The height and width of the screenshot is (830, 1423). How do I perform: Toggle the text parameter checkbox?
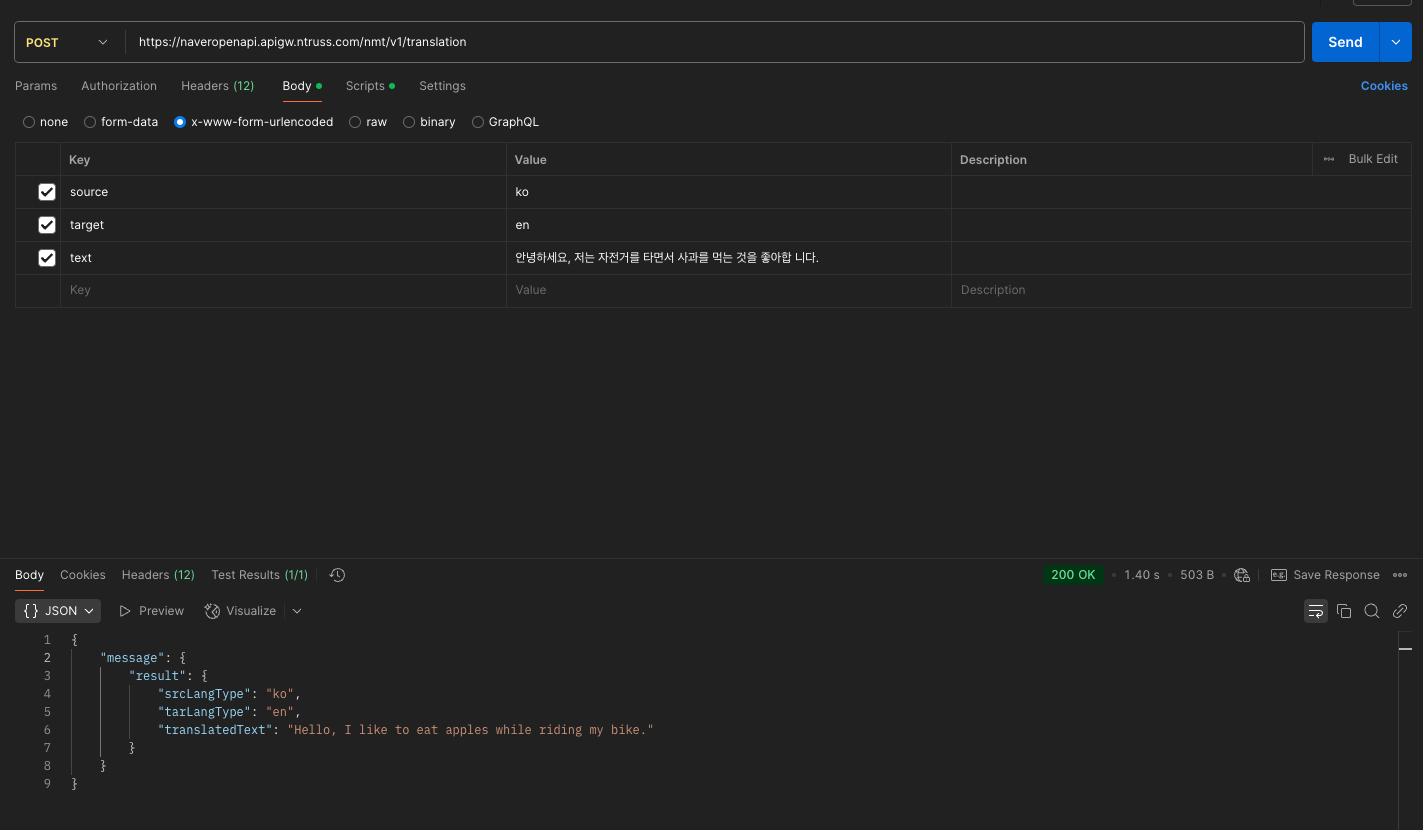[x=47, y=258]
